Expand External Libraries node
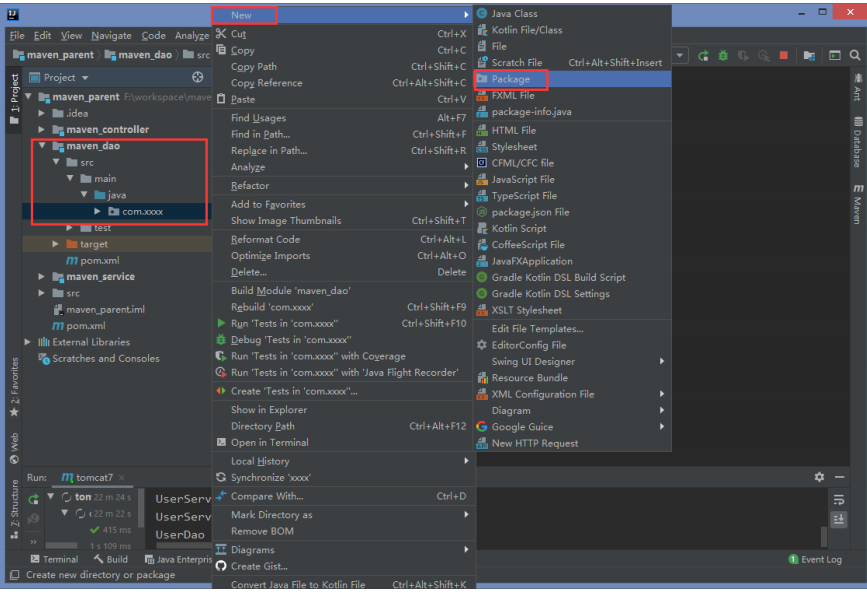Viewport: 867px width, 601px height. (28, 342)
